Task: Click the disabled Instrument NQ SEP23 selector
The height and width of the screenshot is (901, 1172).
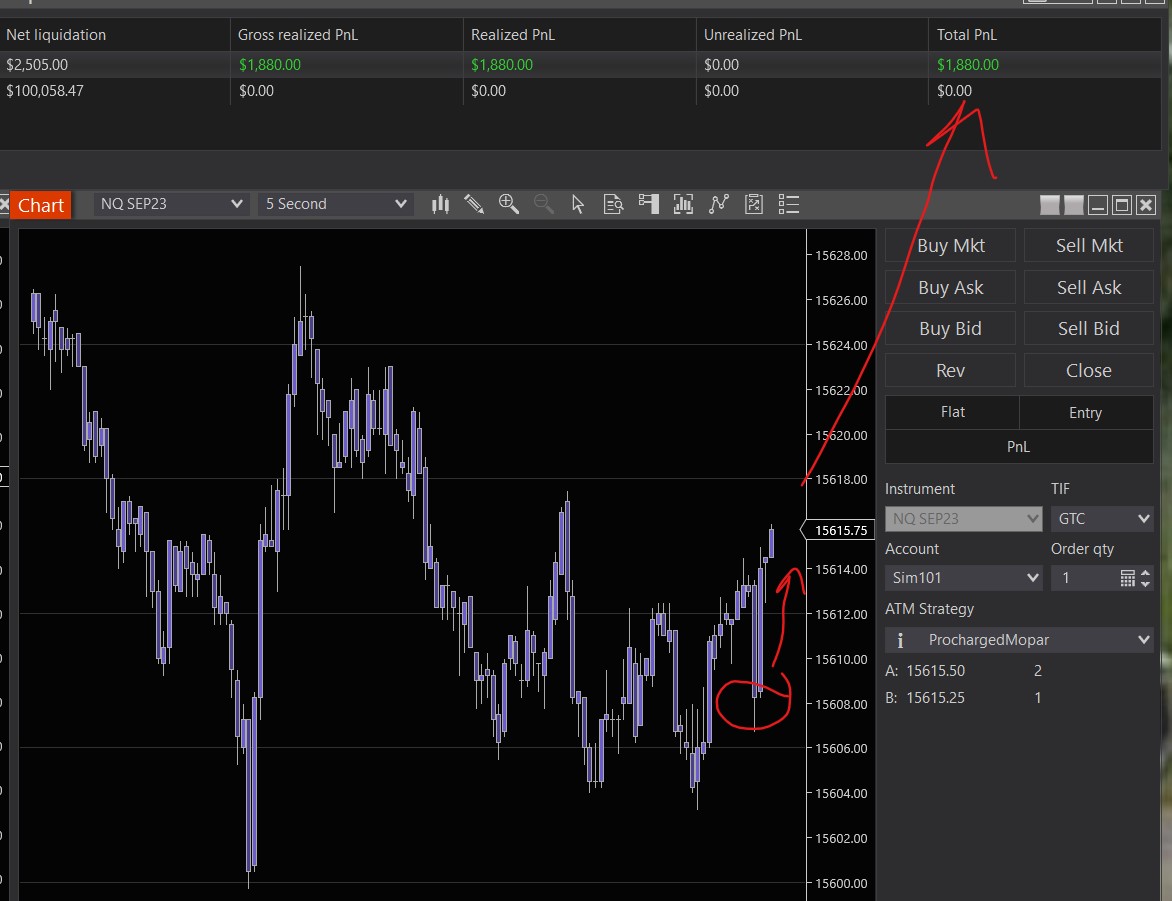Action: (x=963, y=519)
